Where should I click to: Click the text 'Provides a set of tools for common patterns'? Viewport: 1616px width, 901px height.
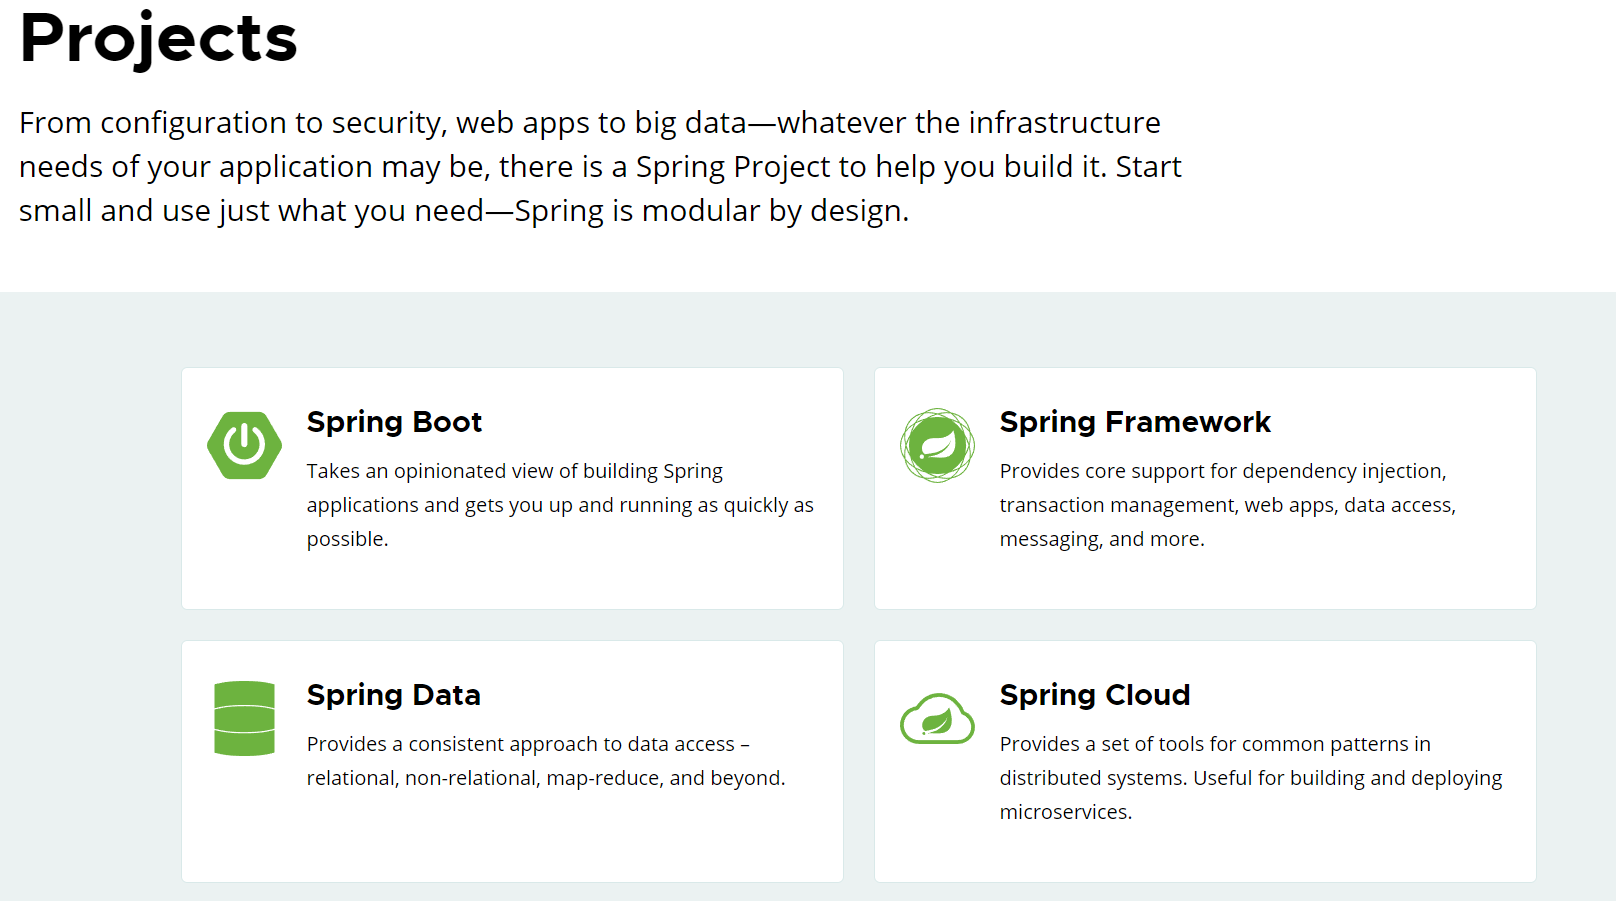(x=1203, y=744)
